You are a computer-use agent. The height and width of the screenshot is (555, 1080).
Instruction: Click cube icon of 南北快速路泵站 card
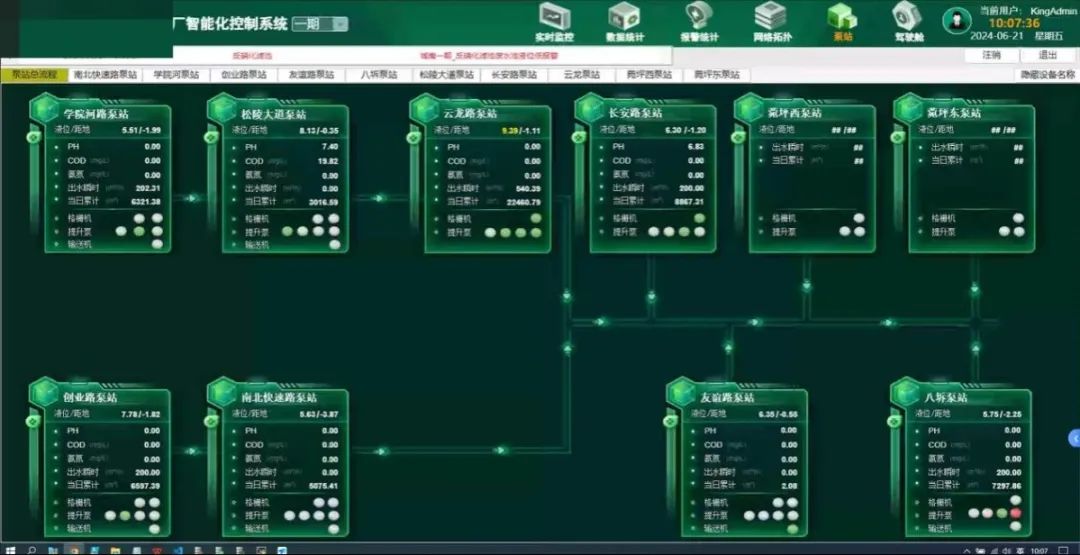[x=223, y=392]
